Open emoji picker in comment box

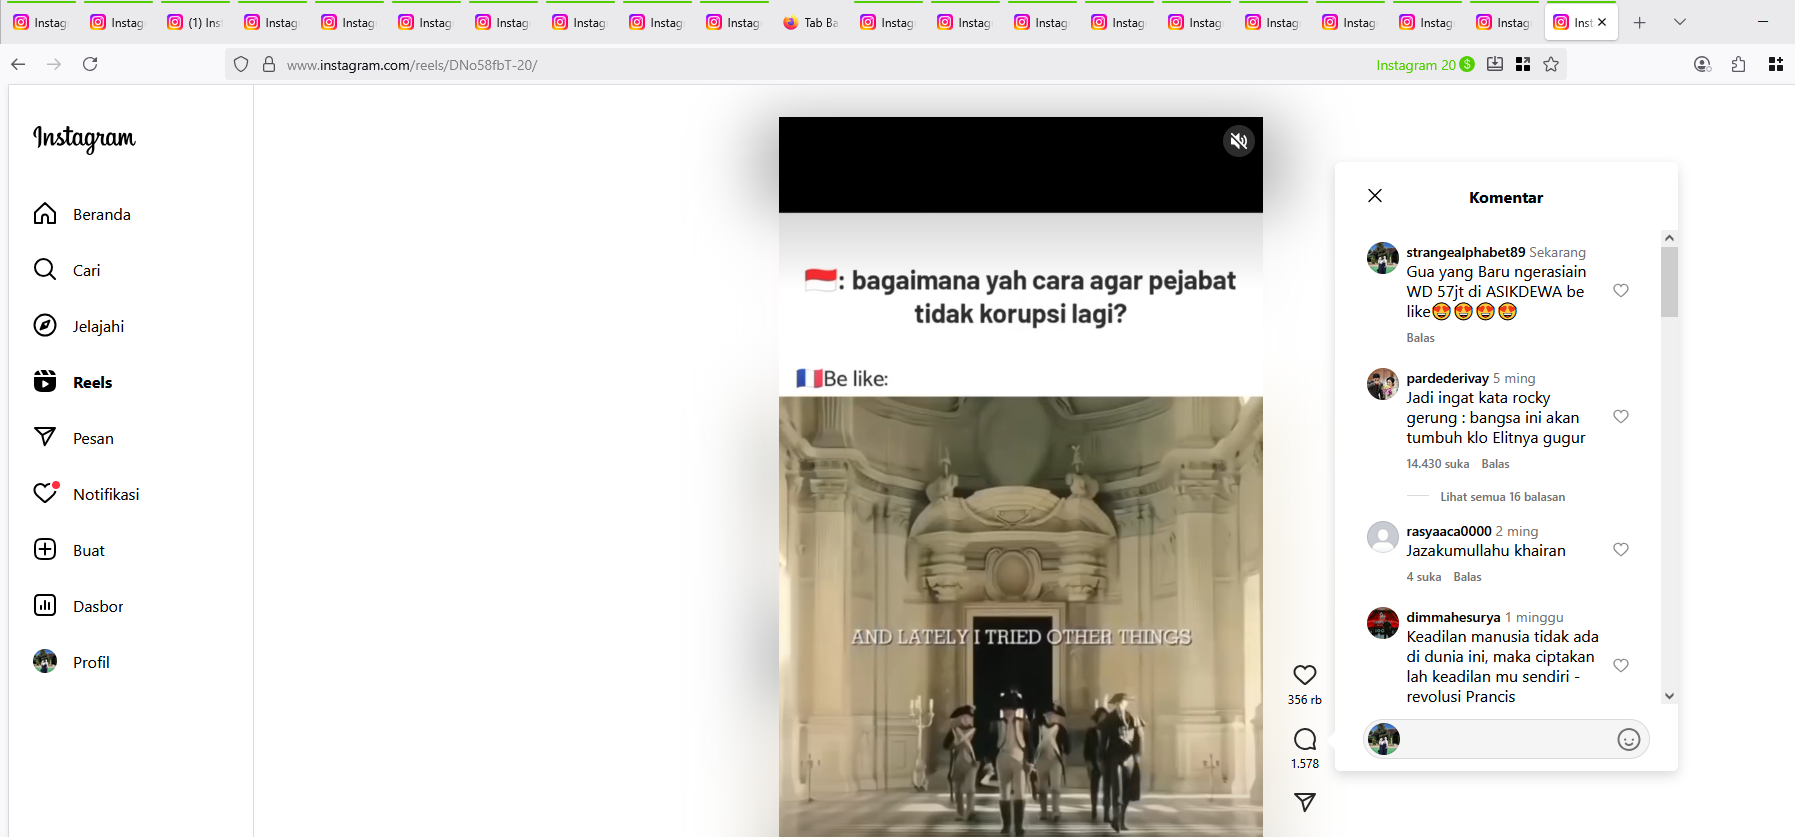click(x=1629, y=739)
